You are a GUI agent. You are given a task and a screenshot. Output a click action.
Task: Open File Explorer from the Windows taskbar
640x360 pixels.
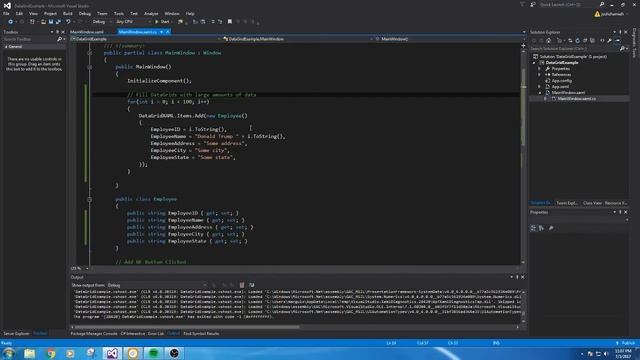[x=29, y=353]
